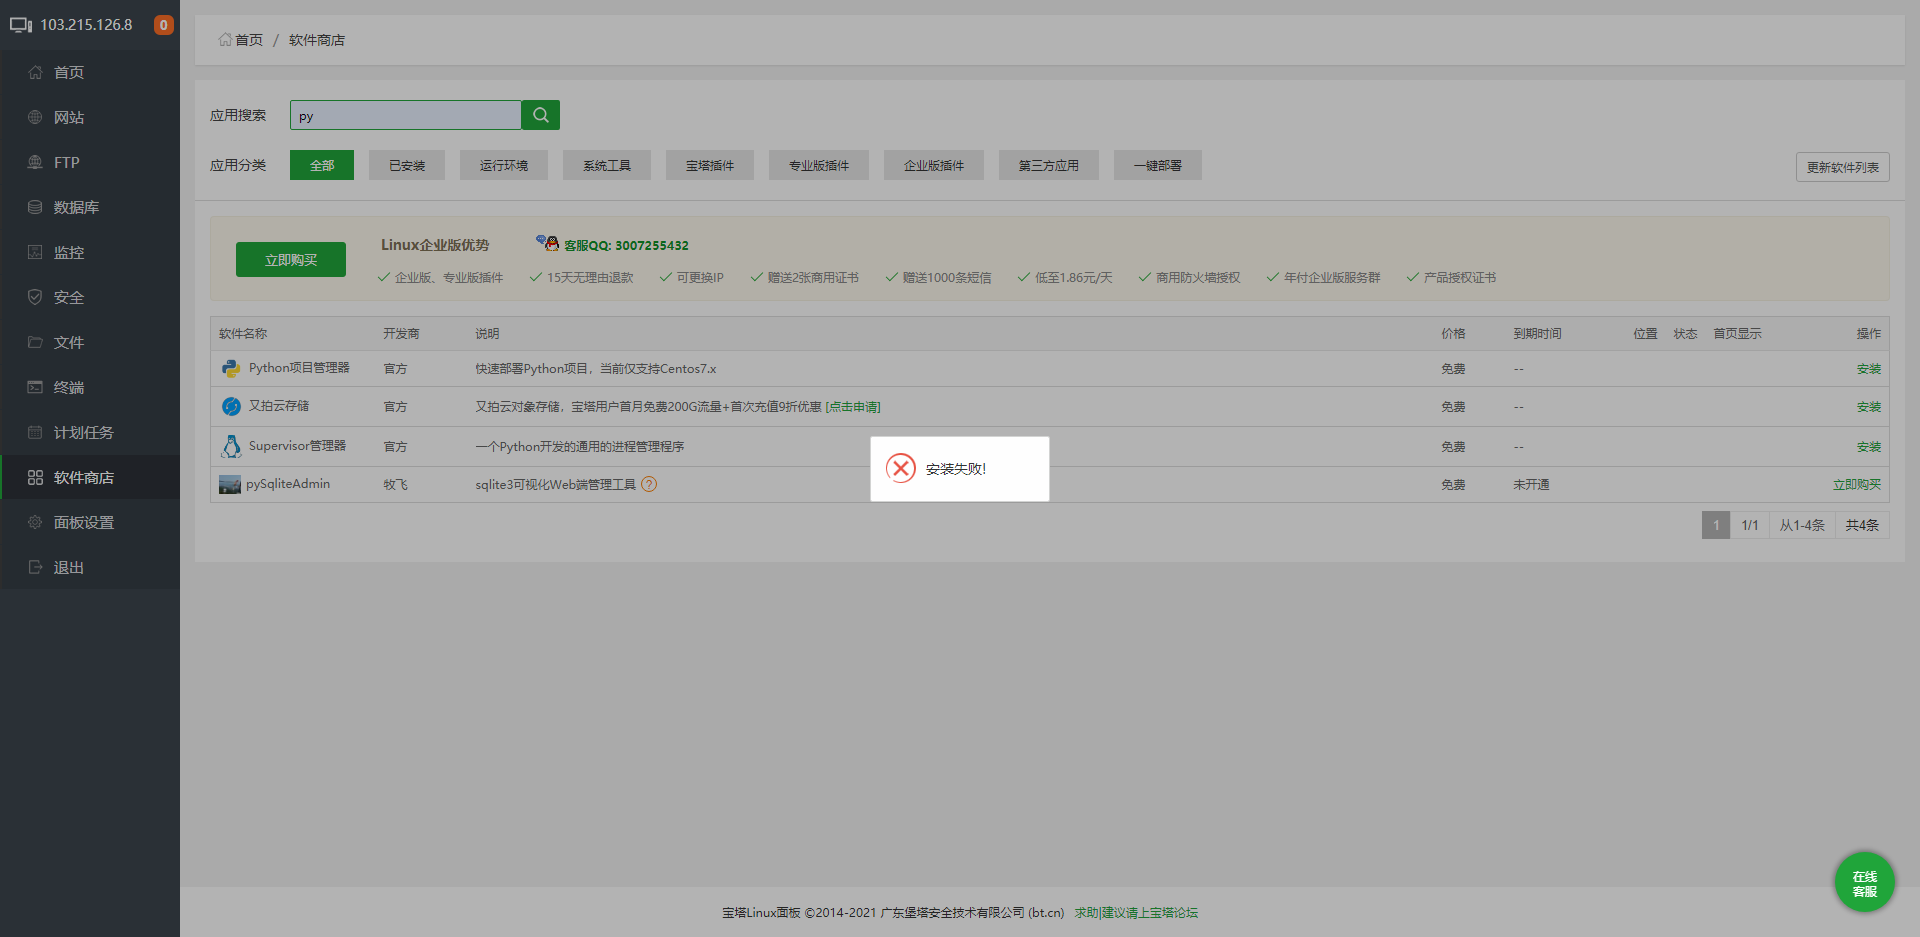Click the 首页 home icon in sidebar
This screenshot has width=1920, height=937.
35,72
